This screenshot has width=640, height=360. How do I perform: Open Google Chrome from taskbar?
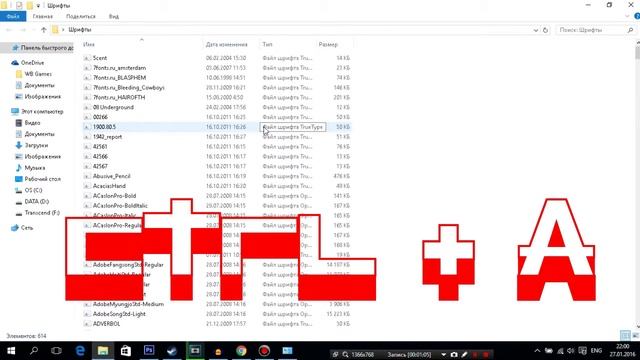click(241, 351)
